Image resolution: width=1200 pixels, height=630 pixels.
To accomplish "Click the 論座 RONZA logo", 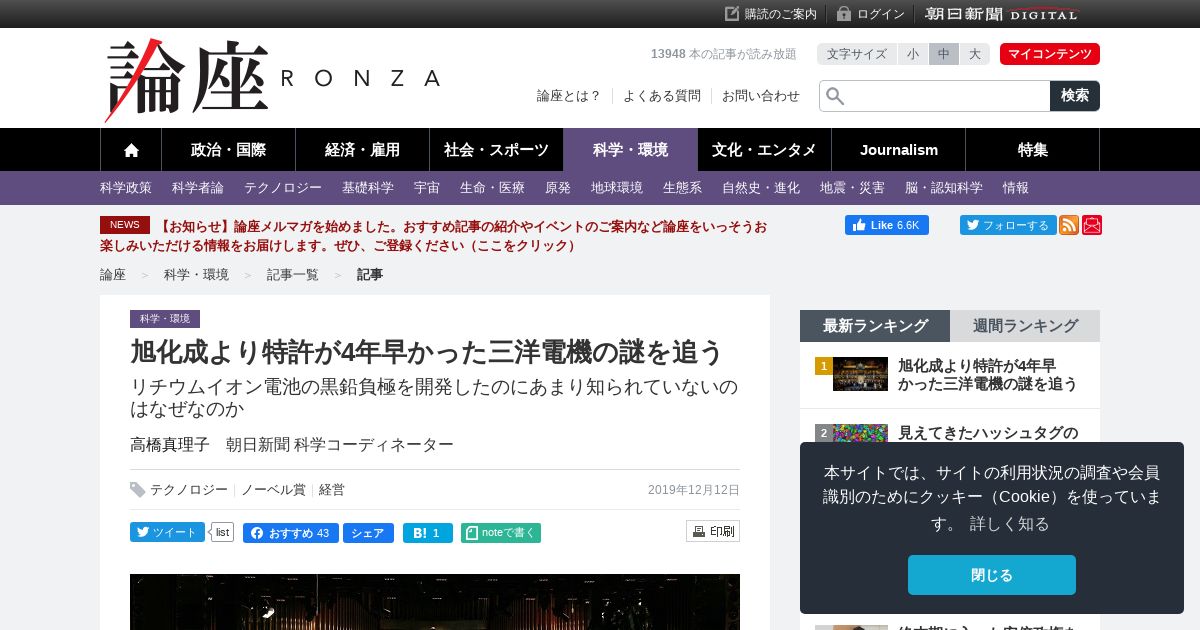I will (x=272, y=80).
